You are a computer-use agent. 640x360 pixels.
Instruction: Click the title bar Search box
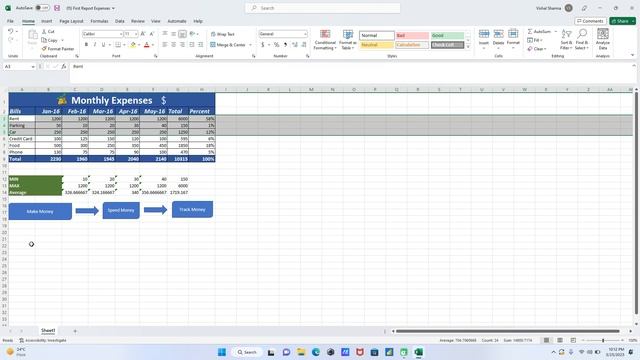click(x=322, y=8)
